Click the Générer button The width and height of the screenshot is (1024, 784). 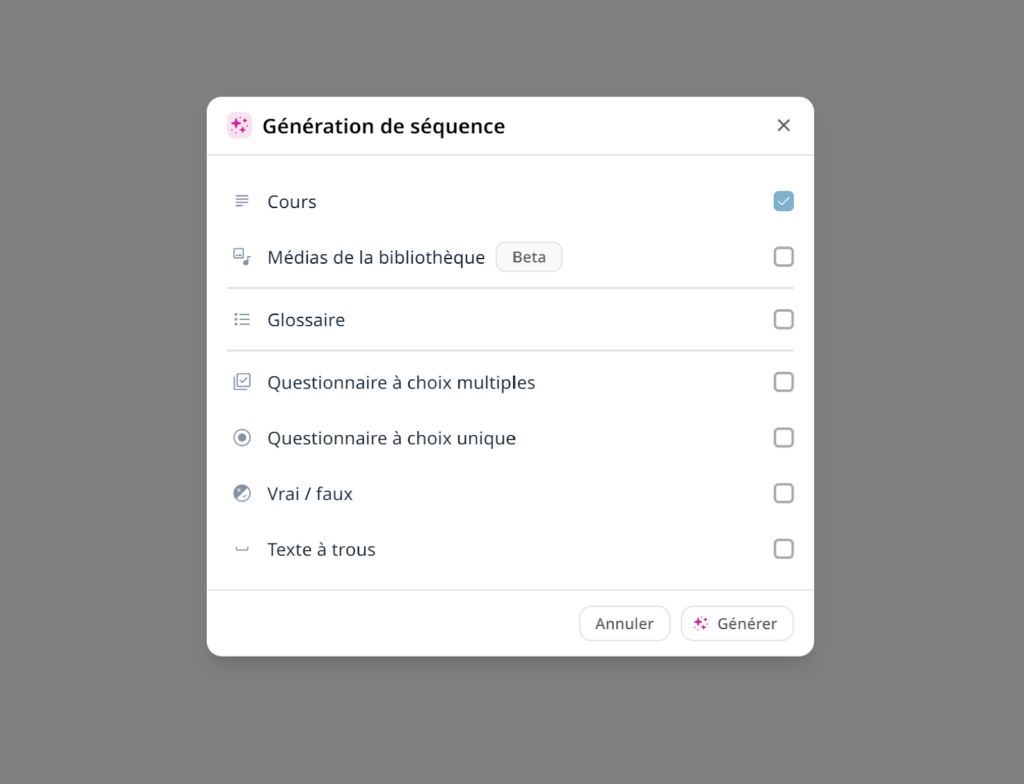pyautogui.click(x=736, y=623)
